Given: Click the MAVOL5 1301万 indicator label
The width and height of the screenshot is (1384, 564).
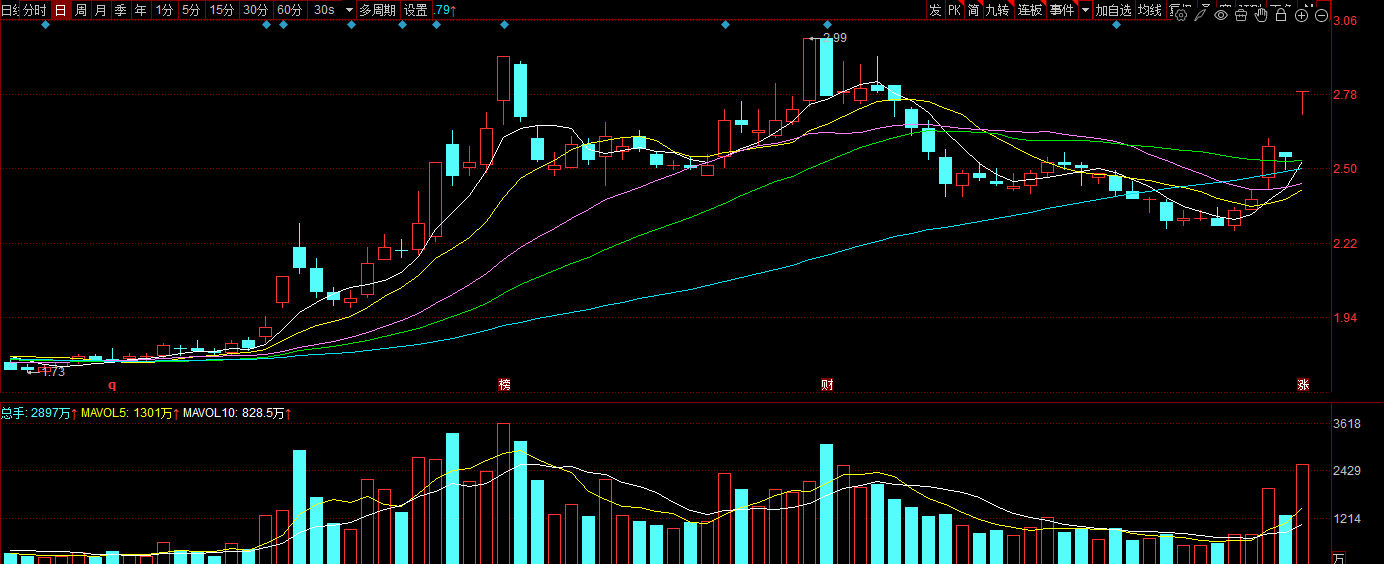Looking at the screenshot, I should coord(127,412).
